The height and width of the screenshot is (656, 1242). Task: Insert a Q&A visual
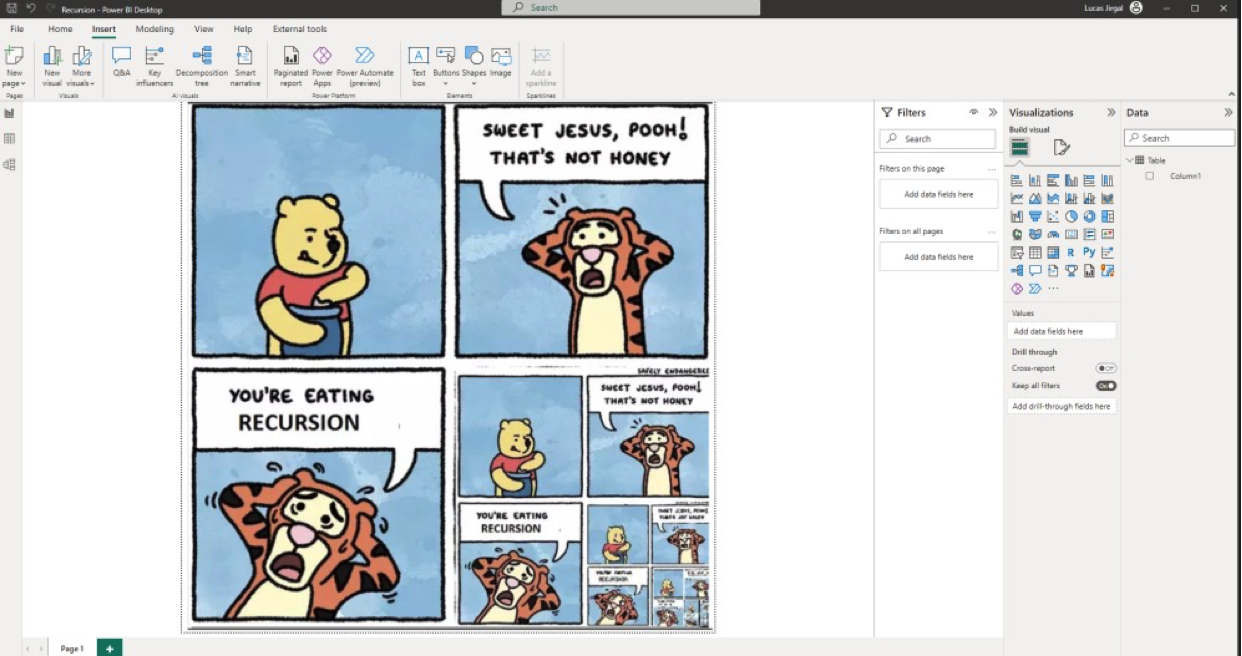pyautogui.click(x=120, y=62)
